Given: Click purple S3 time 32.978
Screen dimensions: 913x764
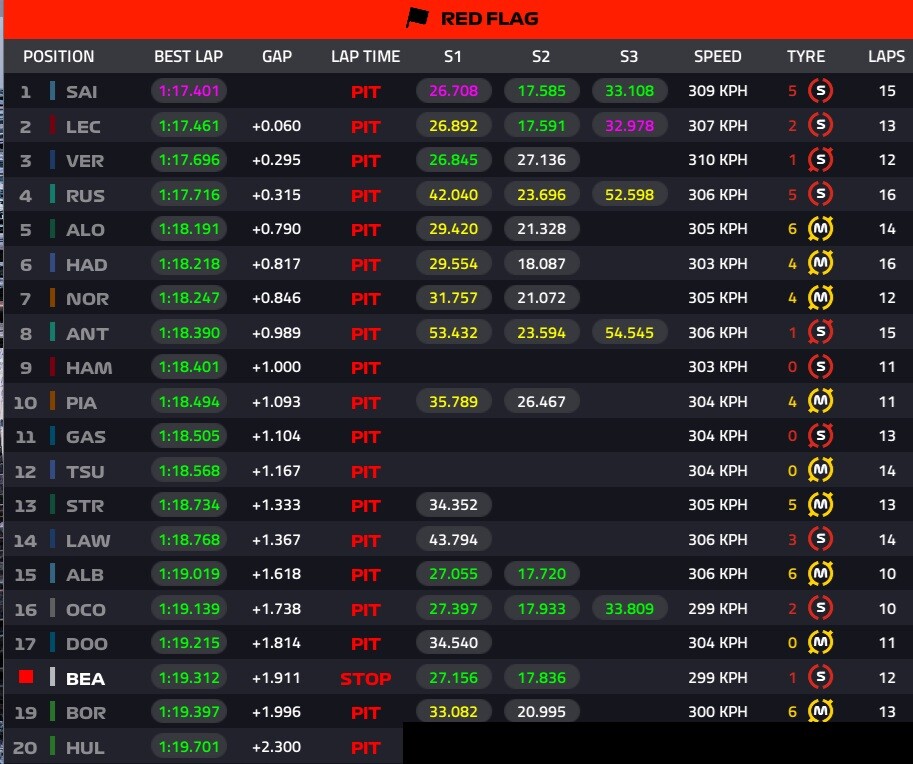Looking at the screenshot, I should (629, 125).
